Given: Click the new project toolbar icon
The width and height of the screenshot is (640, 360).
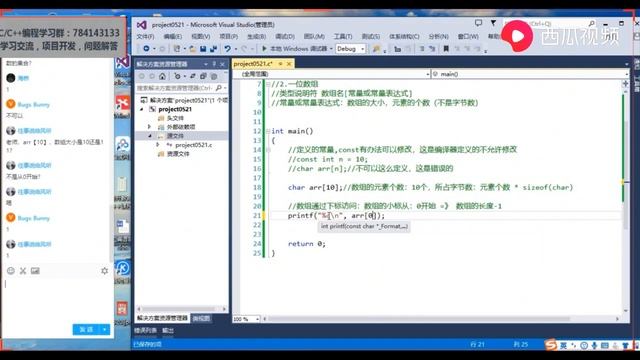Looking at the screenshot, I should coord(176,49).
